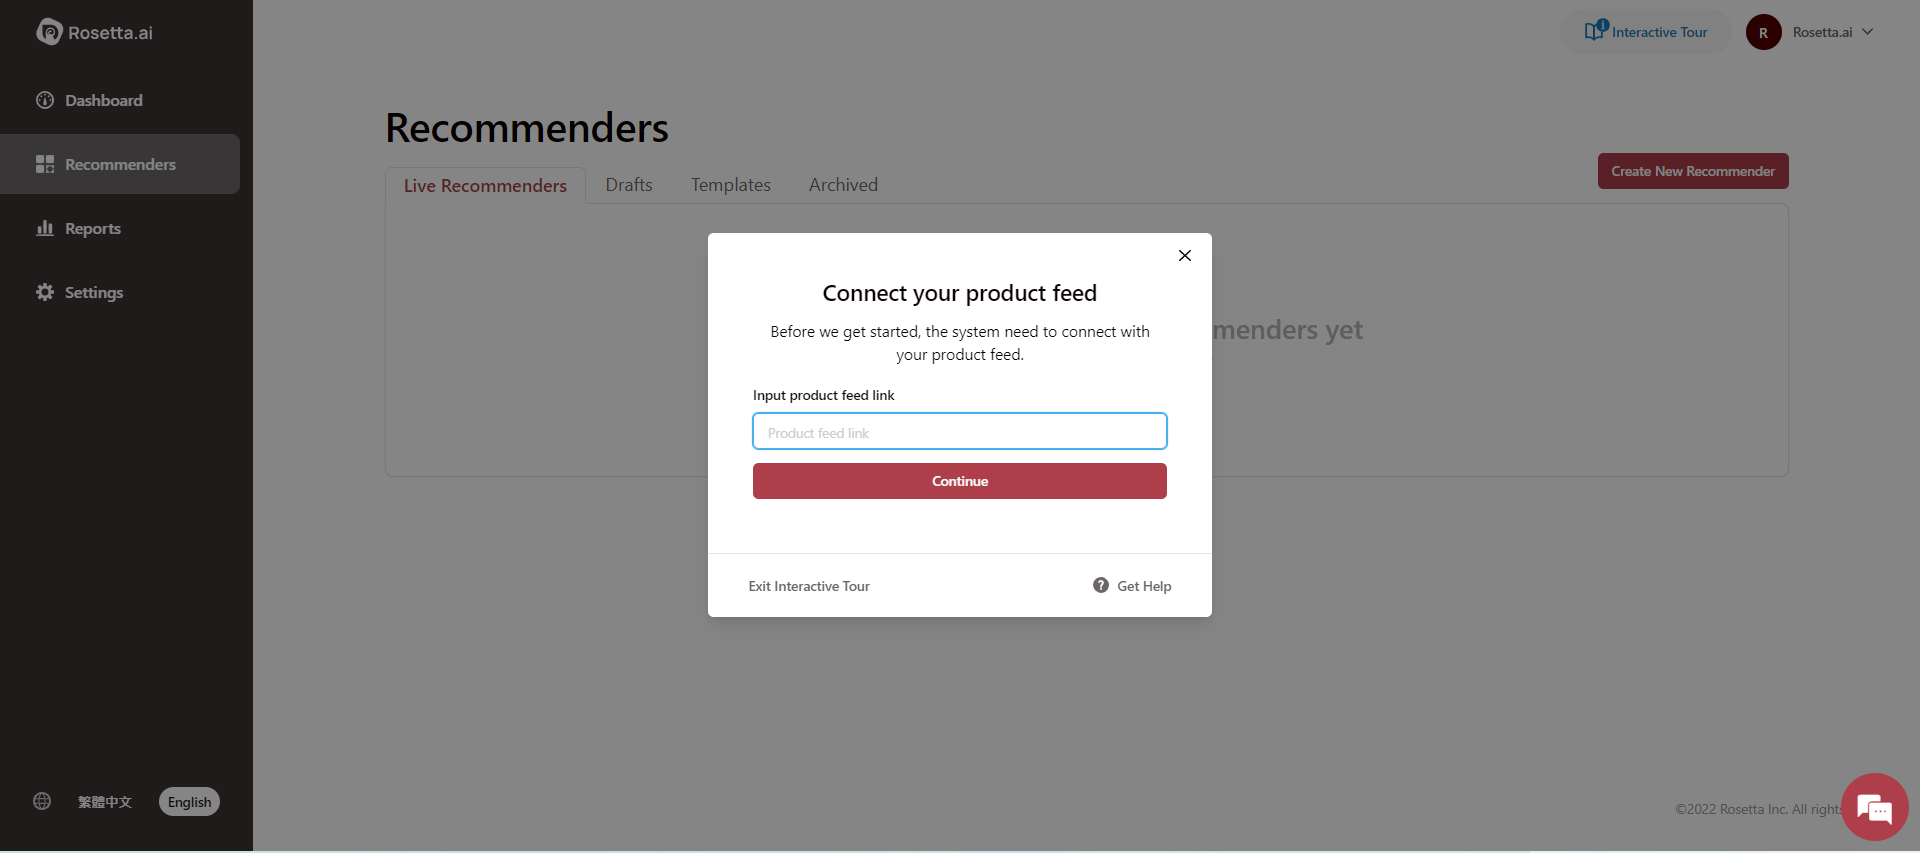Click the Interactive Tour map icon
Screen dimensions: 1920x853
tap(1596, 30)
